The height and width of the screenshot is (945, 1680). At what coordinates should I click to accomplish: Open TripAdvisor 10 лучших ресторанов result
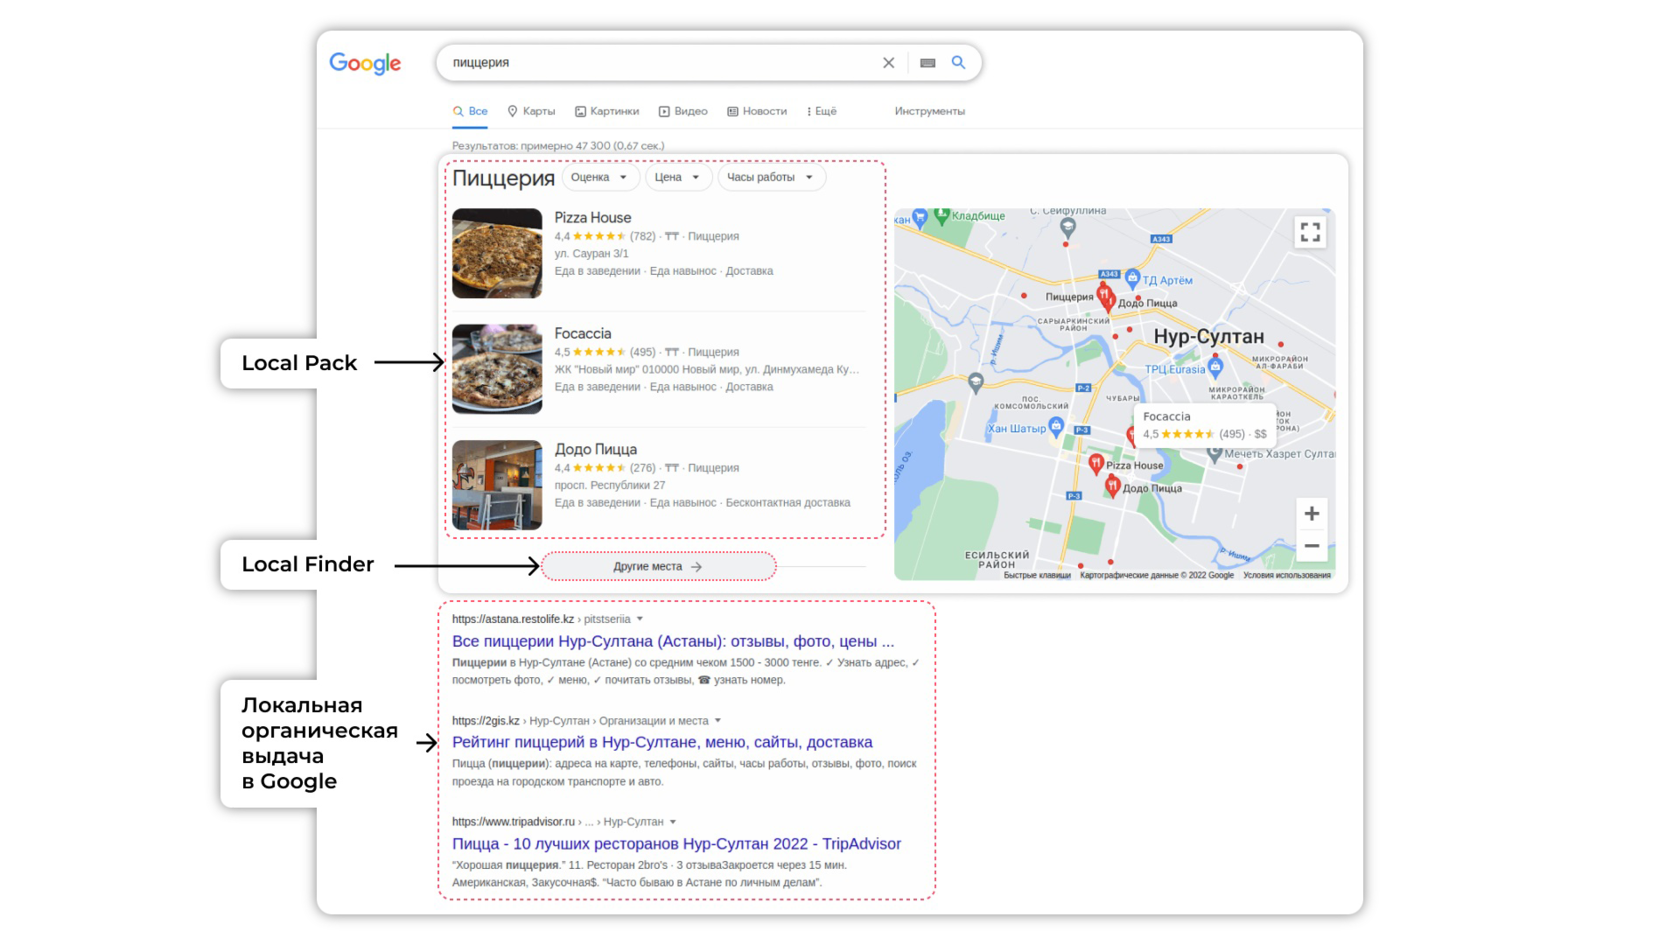tap(676, 843)
